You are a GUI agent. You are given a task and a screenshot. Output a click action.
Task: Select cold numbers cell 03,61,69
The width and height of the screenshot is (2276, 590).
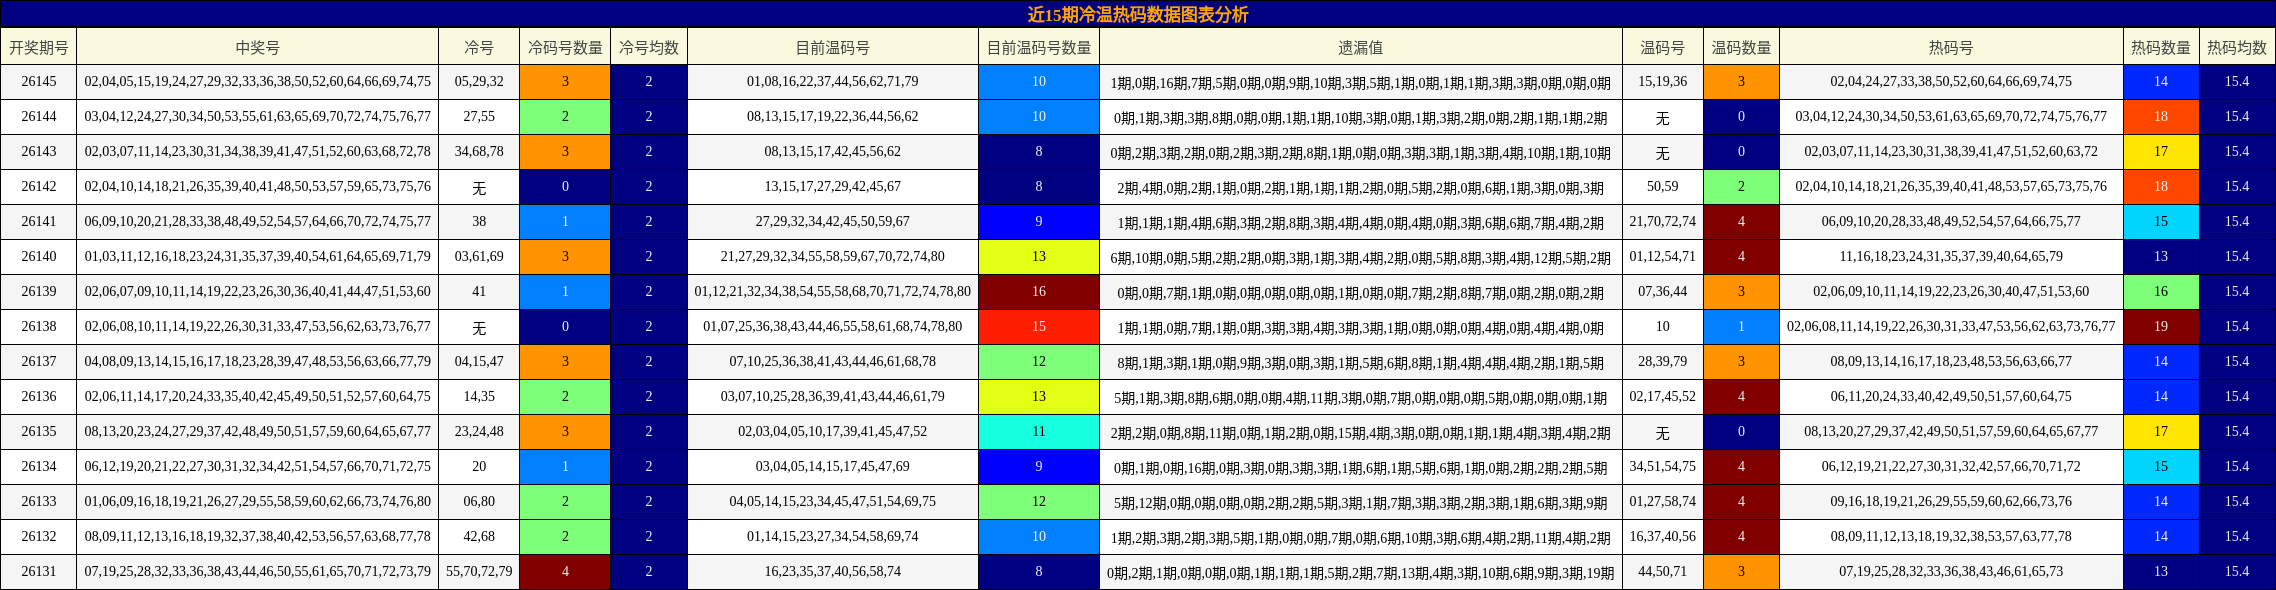(x=479, y=257)
